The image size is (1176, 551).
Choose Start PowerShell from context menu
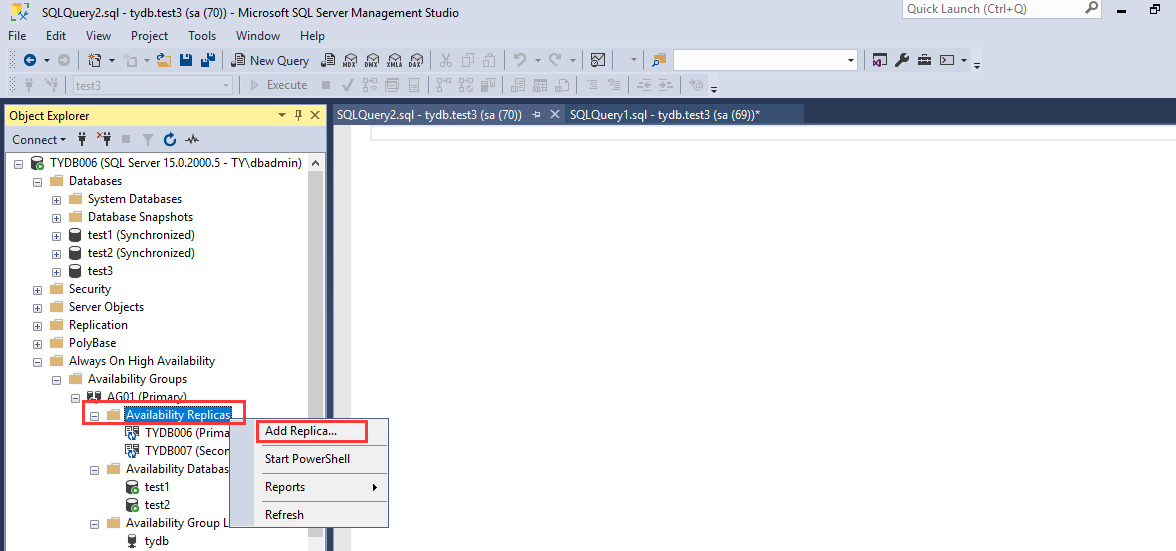coord(310,458)
